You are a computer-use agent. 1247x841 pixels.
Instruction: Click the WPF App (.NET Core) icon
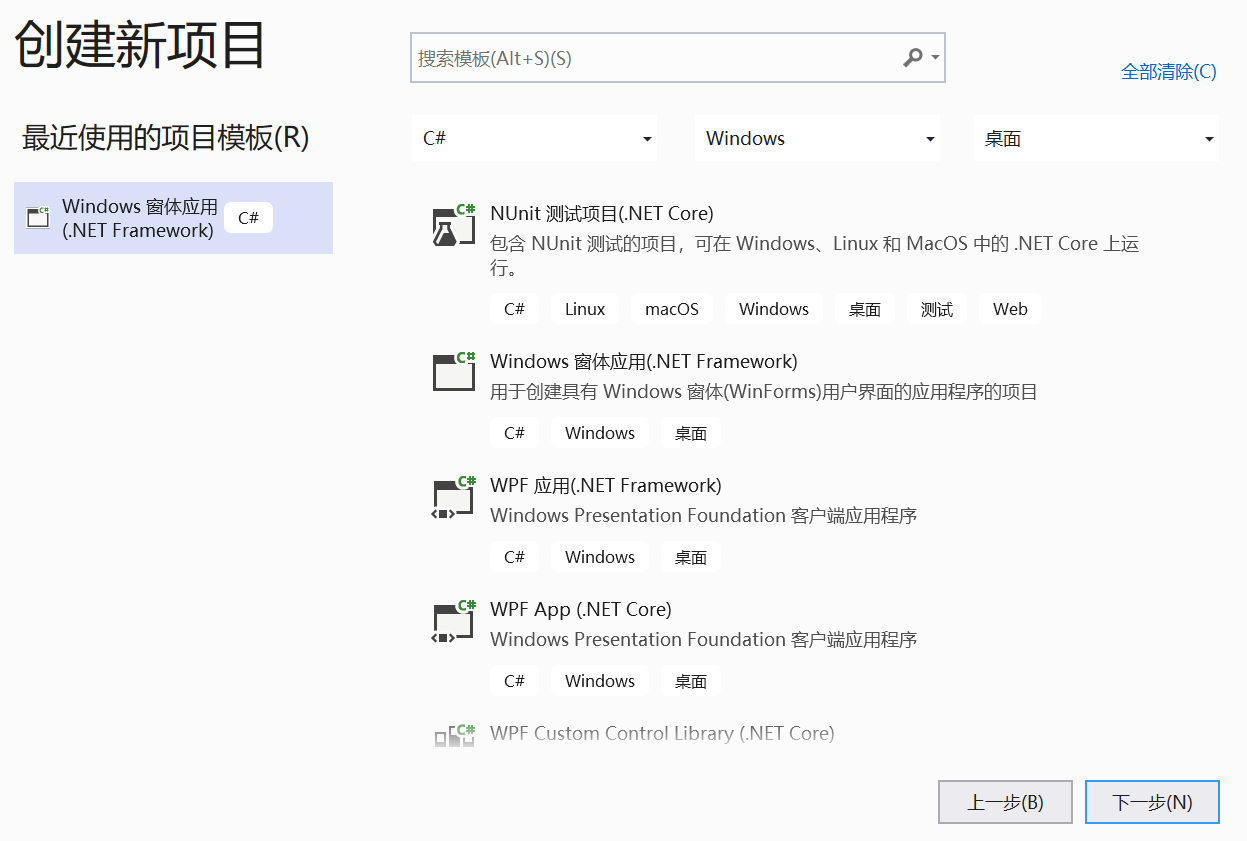(x=452, y=620)
